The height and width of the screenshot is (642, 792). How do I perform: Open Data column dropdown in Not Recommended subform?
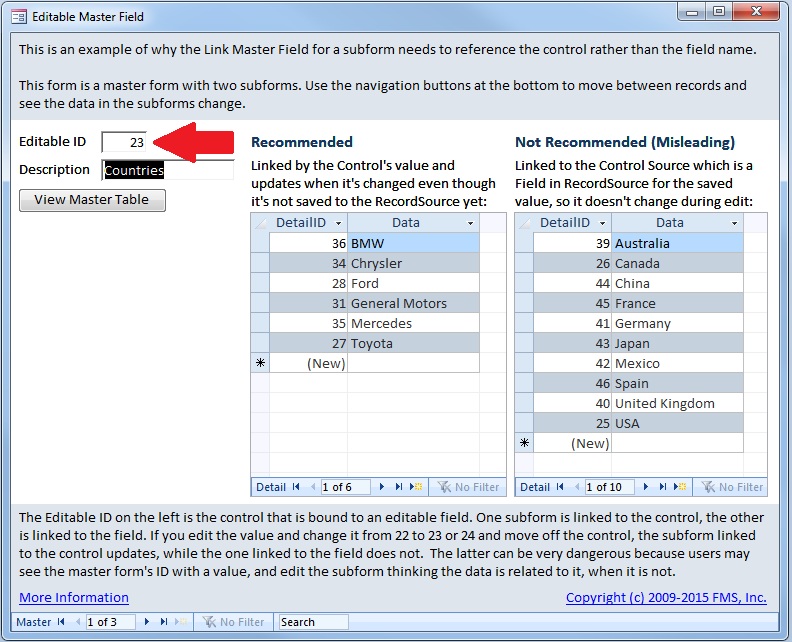click(734, 223)
